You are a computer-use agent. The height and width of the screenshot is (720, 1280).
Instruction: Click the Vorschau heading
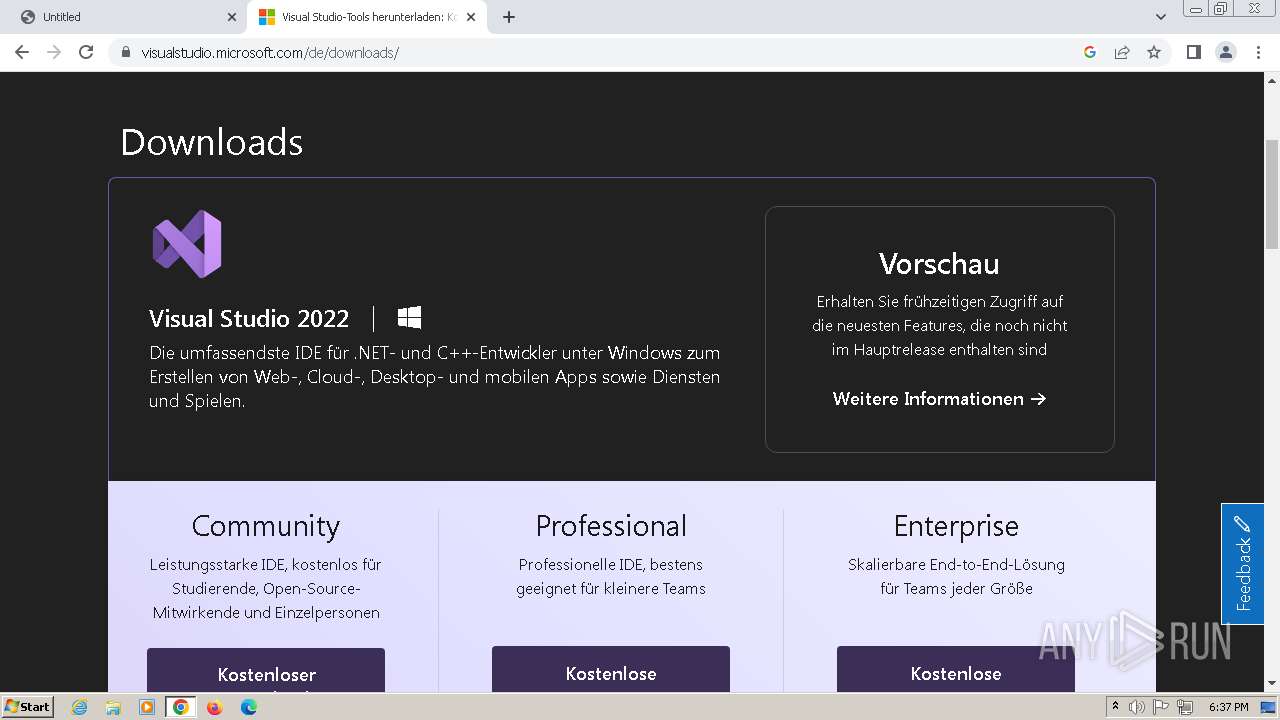pyautogui.click(x=939, y=264)
